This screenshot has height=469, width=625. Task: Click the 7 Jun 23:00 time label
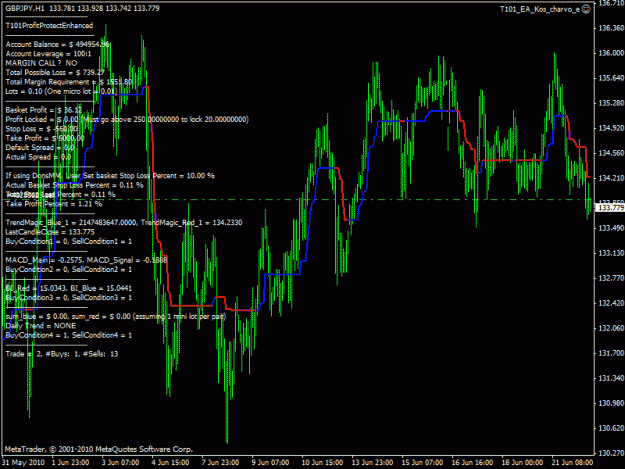pos(220,463)
